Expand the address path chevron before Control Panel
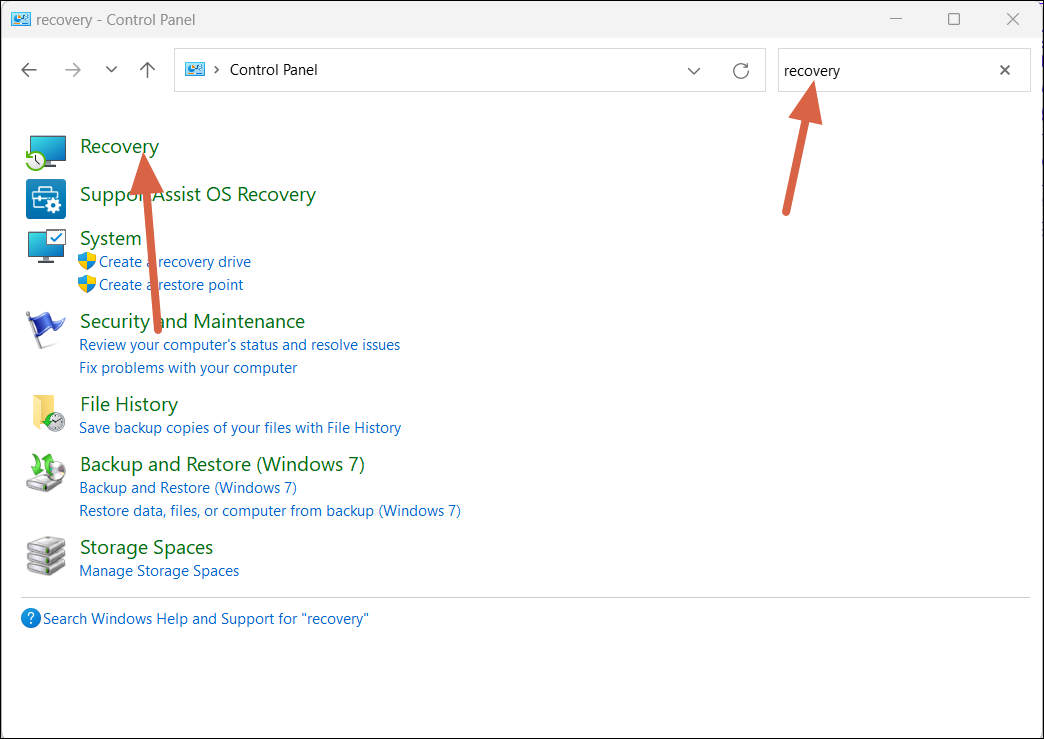This screenshot has width=1044, height=739. pyautogui.click(x=217, y=70)
